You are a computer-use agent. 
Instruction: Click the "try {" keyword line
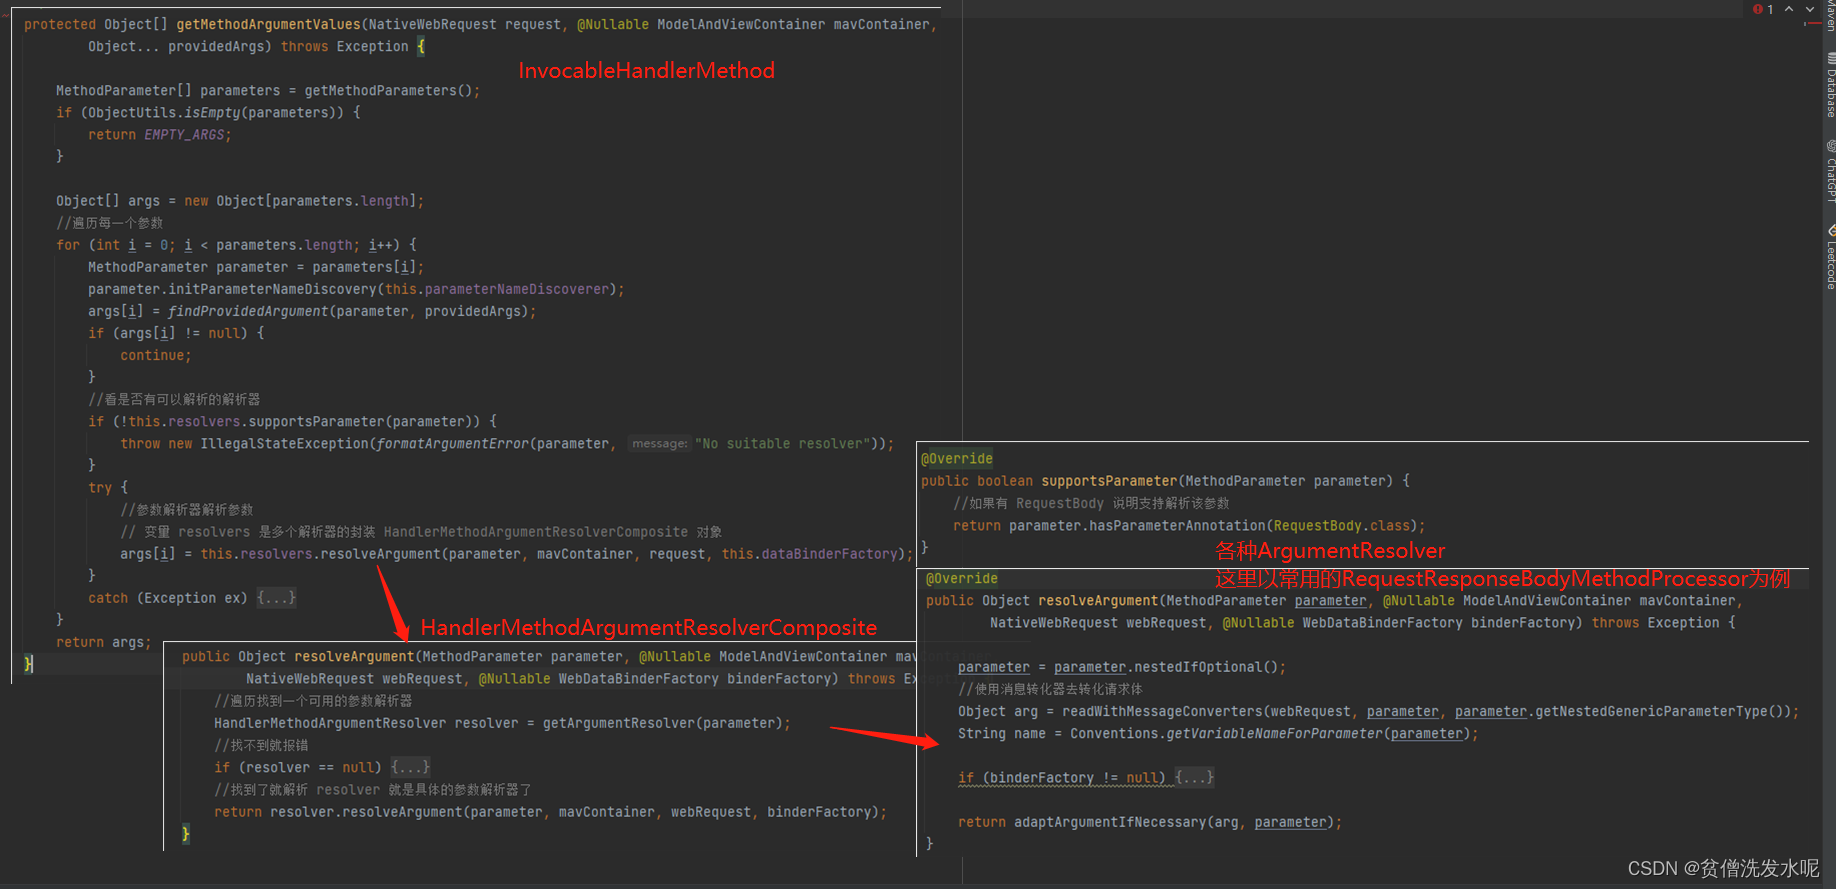point(108,487)
